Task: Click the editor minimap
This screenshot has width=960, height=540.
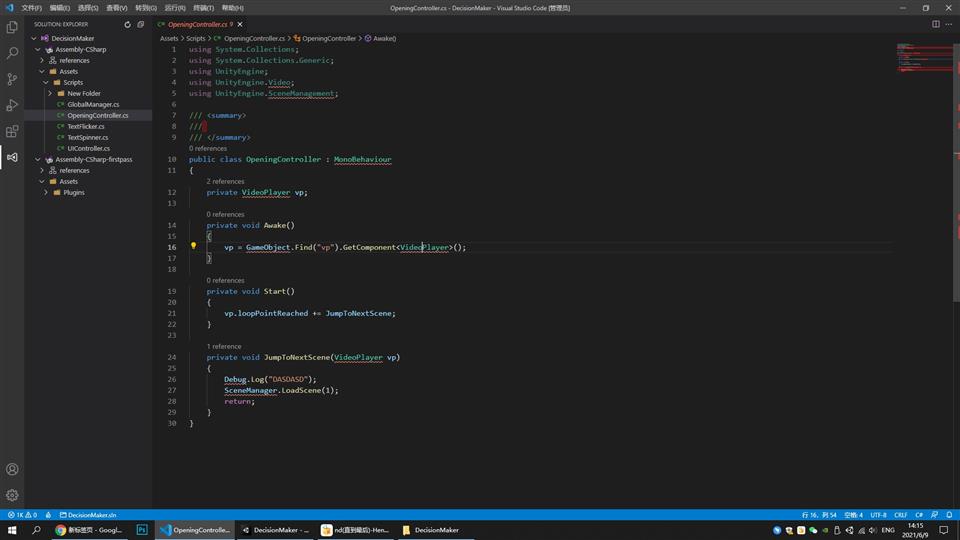Action: click(x=924, y=58)
